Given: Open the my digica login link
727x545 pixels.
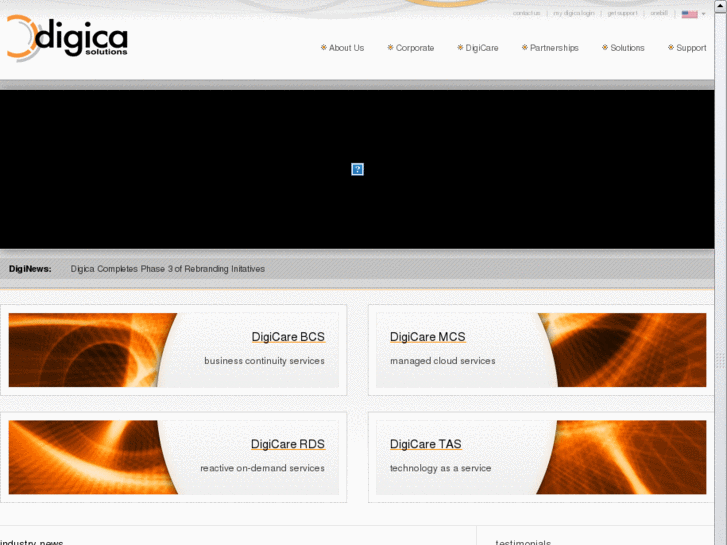Looking at the screenshot, I should (x=574, y=13).
